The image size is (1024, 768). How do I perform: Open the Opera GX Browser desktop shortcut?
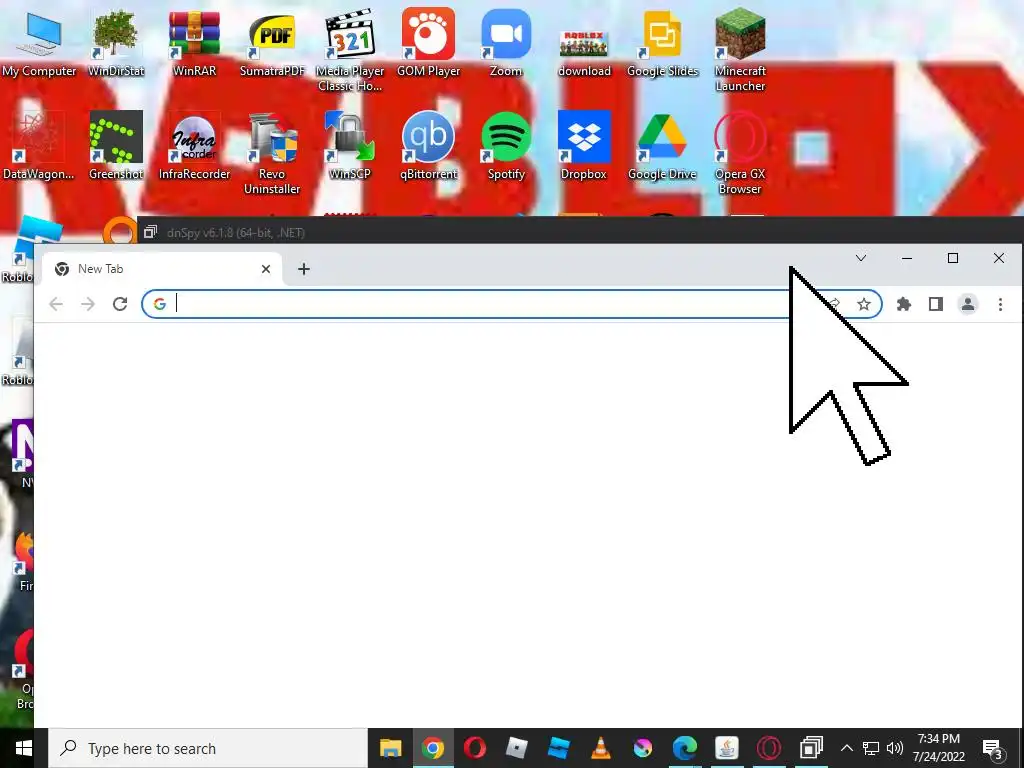click(740, 153)
